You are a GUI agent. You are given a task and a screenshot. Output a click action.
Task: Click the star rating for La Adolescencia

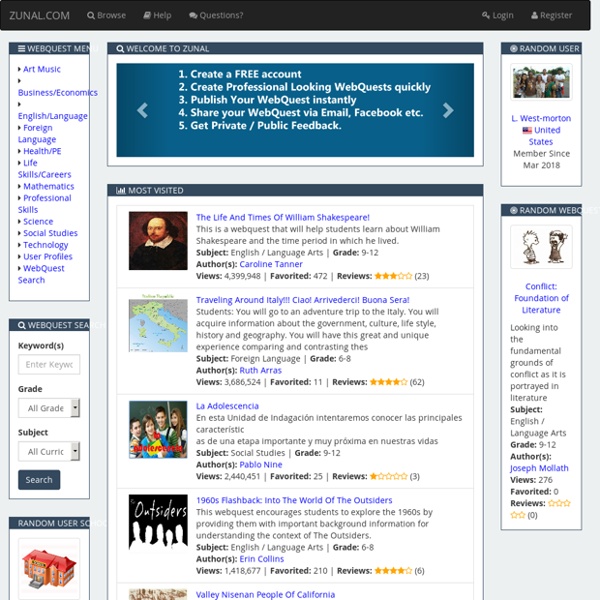(388, 476)
